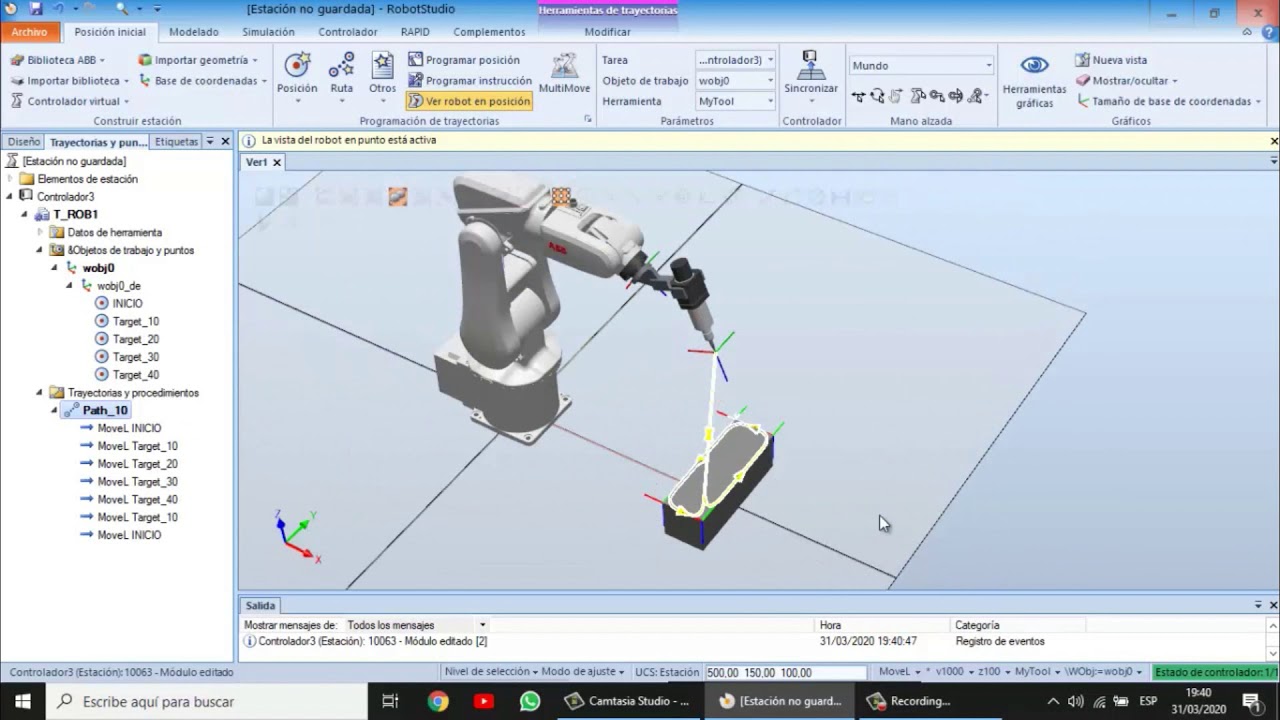Collapse the T_ROB1 task node
1280x720 pixels.
click(25, 214)
